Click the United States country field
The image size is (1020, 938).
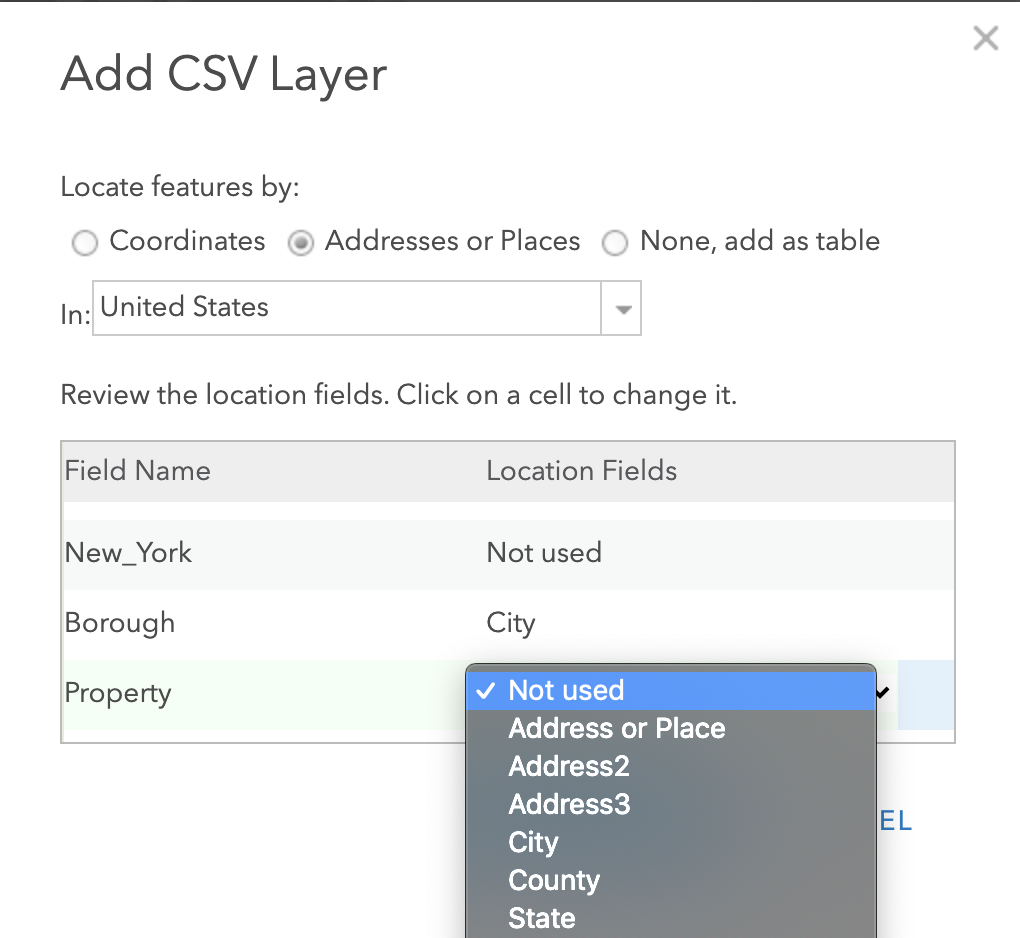point(347,308)
